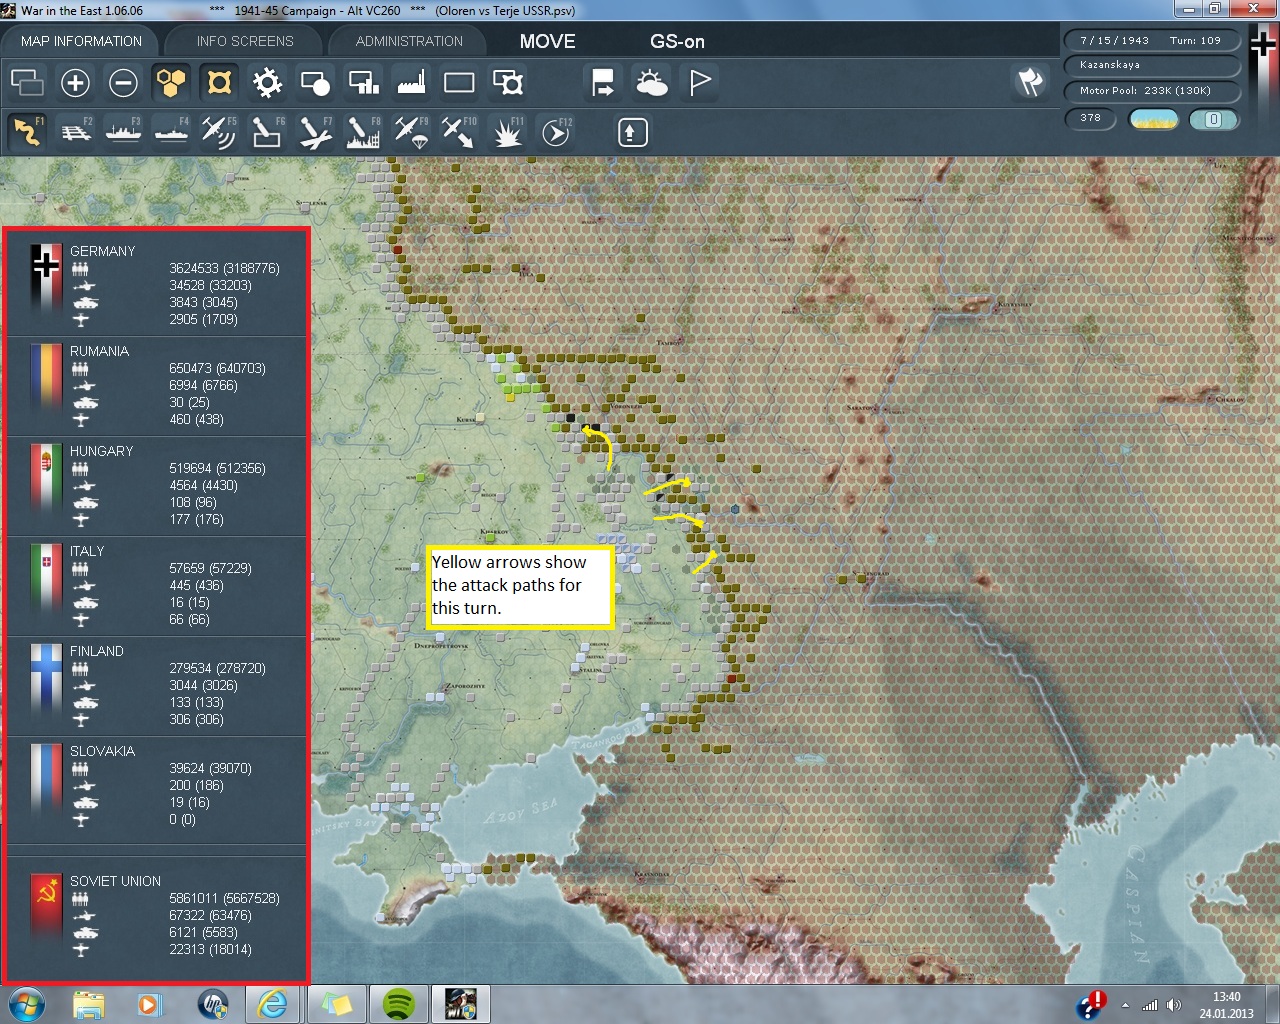Viewport: 1280px width, 1024px height.
Task: Open the weather display icon
Action: point(652,83)
